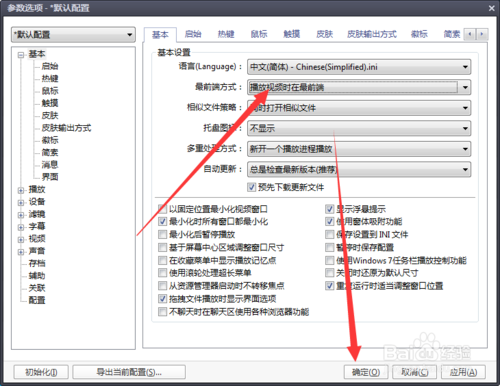The image size is (500, 386).
Task: Select 皮肤输出方式 in the tree
Action: pos(66,128)
